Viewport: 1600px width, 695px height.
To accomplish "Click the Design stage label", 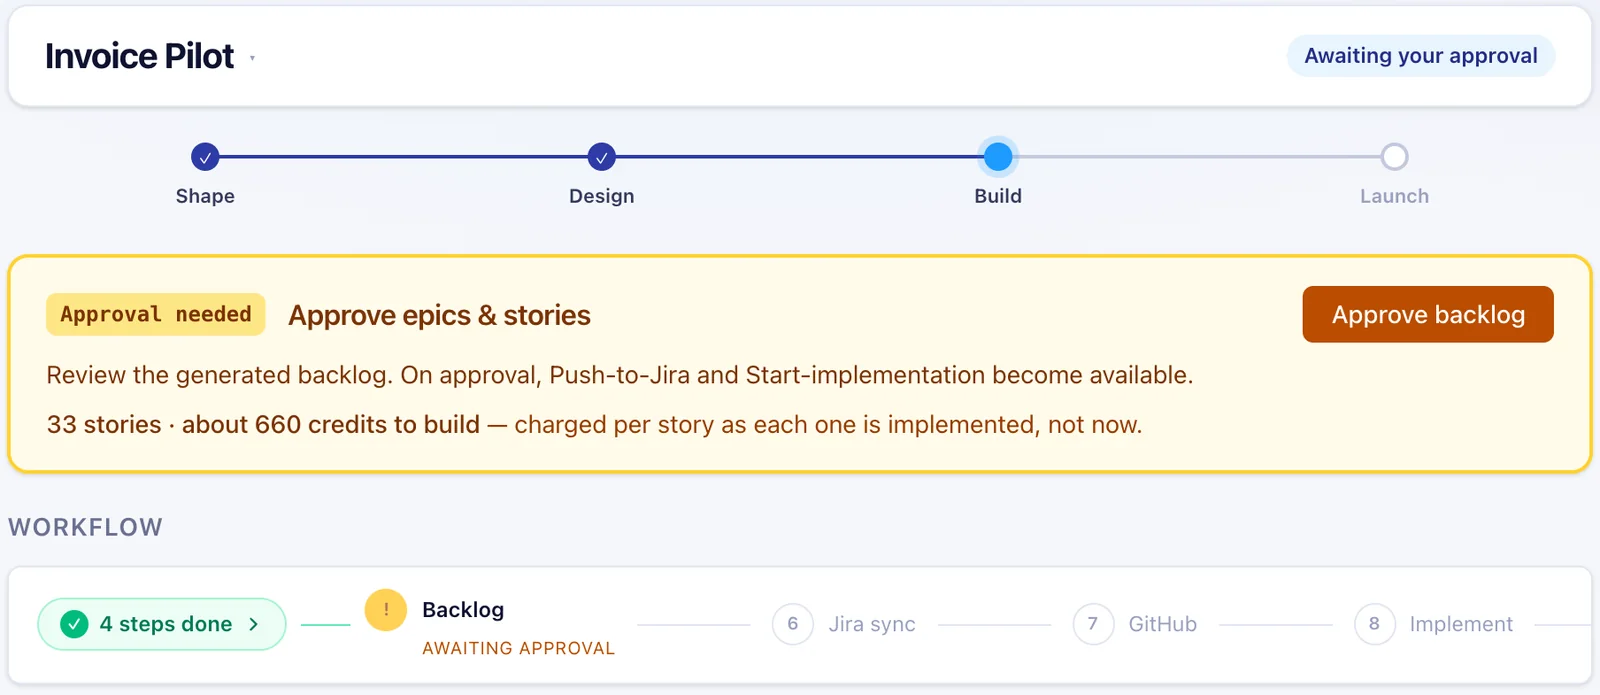I will [x=601, y=196].
